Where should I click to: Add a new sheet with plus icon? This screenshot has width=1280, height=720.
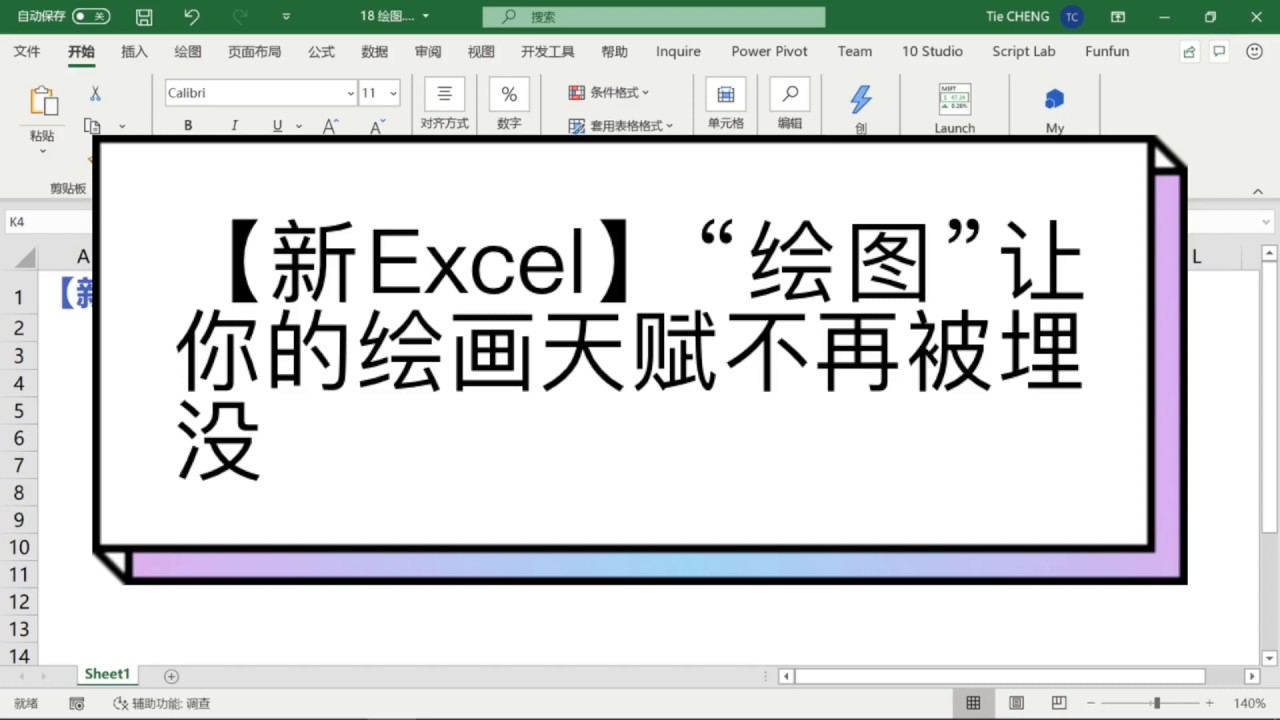[x=171, y=677]
